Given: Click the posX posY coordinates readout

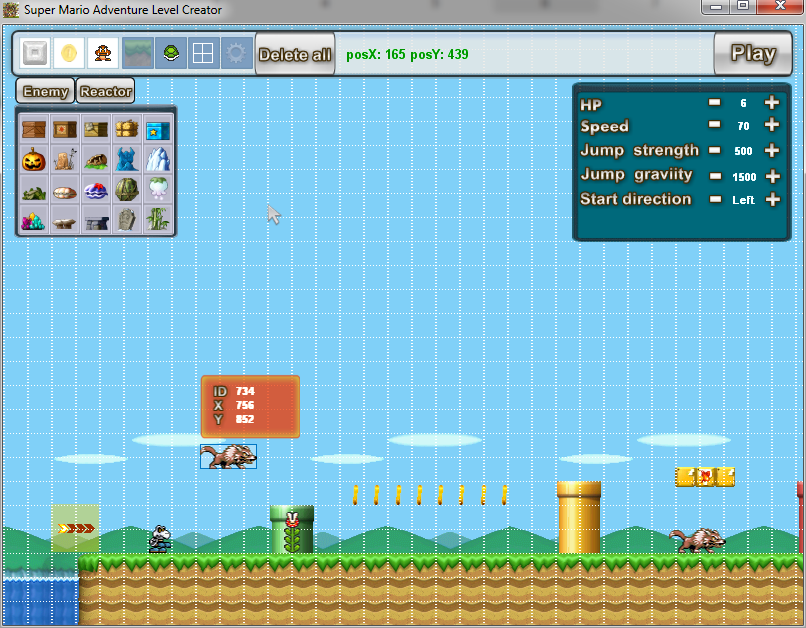Looking at the screenshot, I should (x=407, y=54).
